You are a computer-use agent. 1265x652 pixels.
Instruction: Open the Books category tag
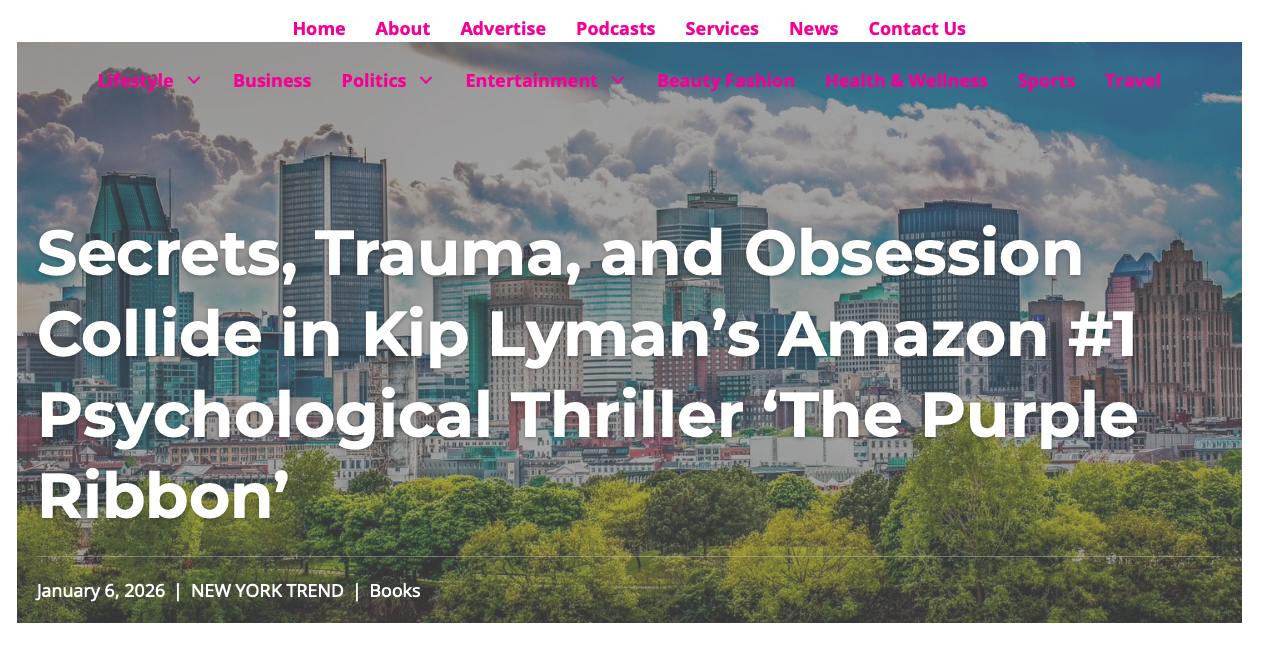(395, 591)
